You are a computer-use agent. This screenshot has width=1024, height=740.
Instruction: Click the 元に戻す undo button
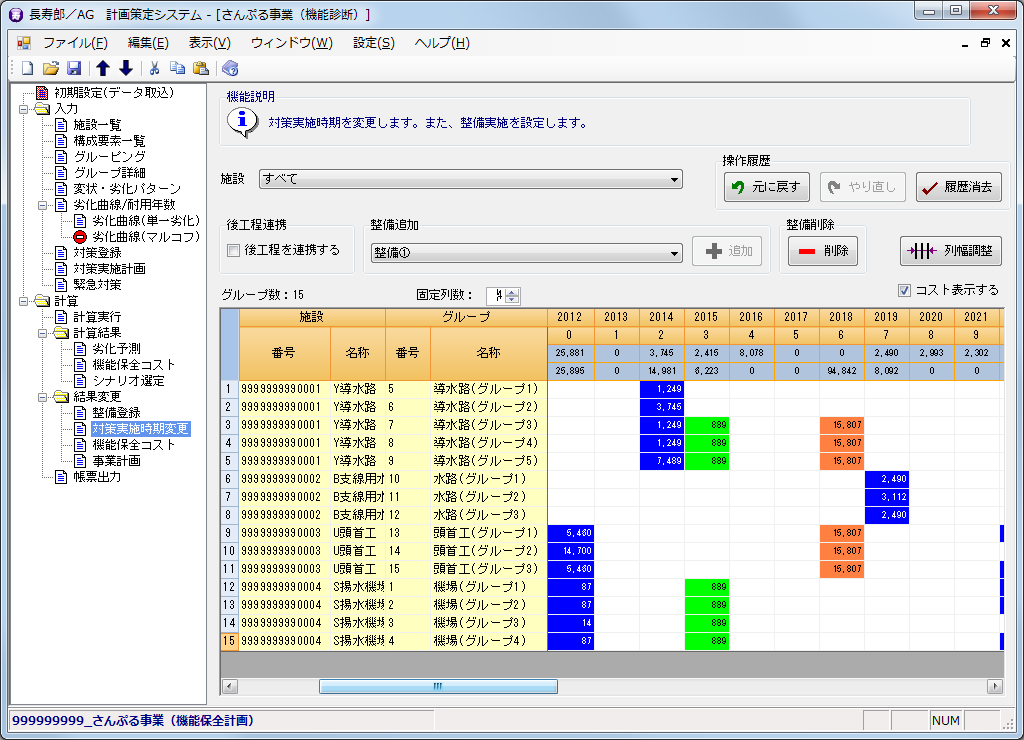(765, 187)
